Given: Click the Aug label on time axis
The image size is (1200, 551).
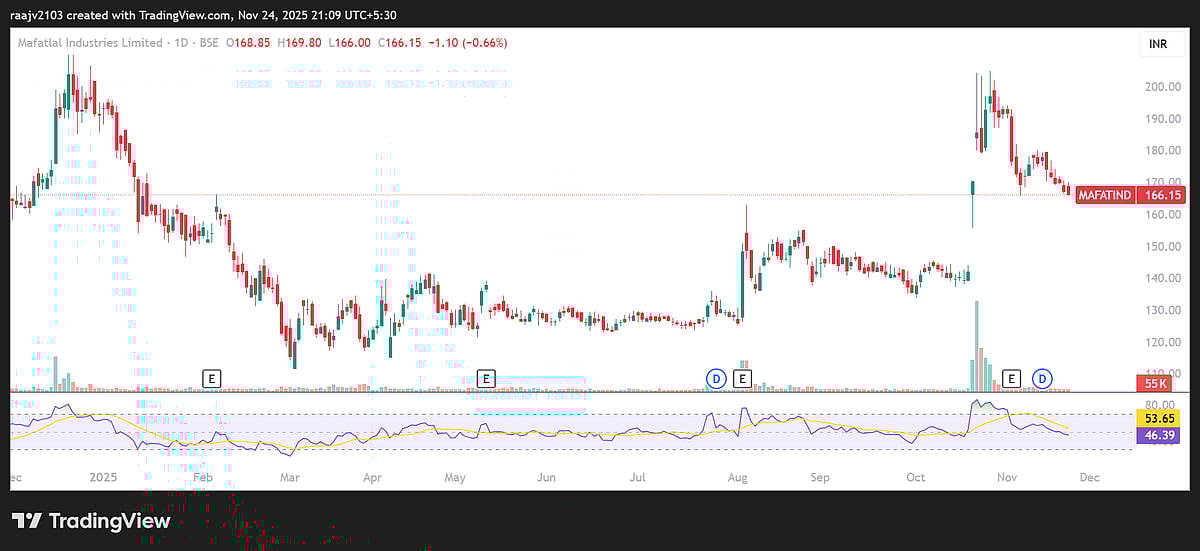Looking at the screenshot, I should pyautogui.click(x=736, y=478).
